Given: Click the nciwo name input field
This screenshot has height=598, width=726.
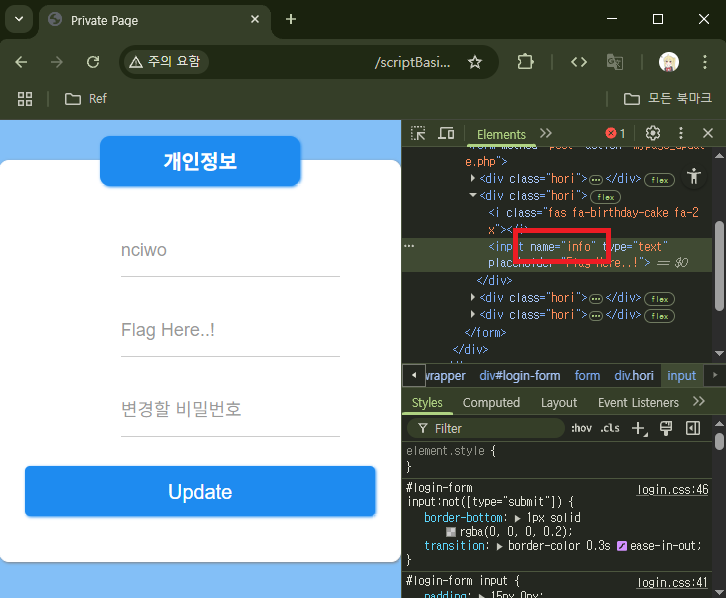Looking at the screenshot, I should (230, 250).
